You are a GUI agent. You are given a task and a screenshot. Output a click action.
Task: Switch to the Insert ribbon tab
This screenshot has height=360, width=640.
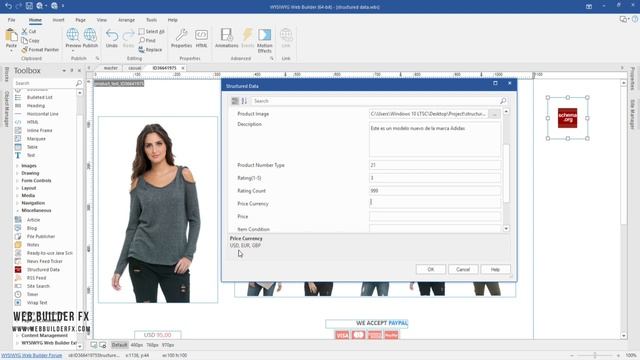point(58,20)
